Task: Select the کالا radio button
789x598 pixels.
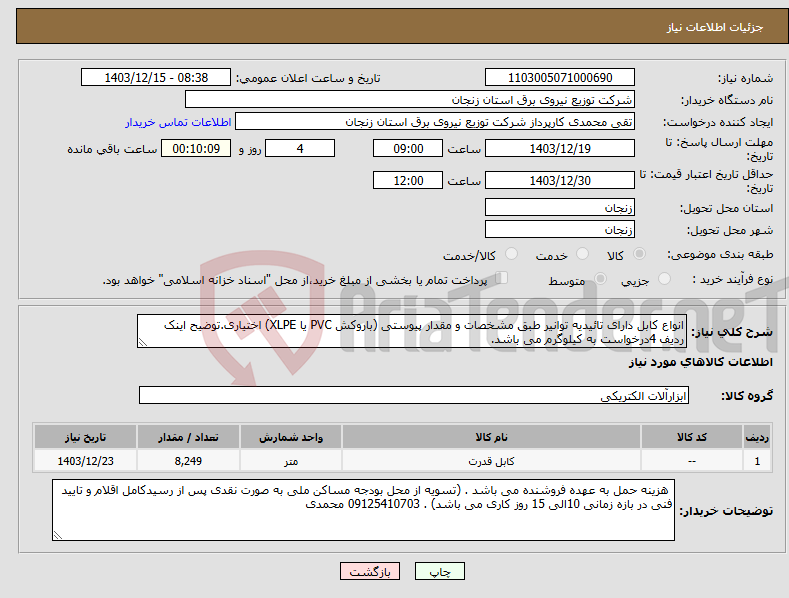Action: 640,254
